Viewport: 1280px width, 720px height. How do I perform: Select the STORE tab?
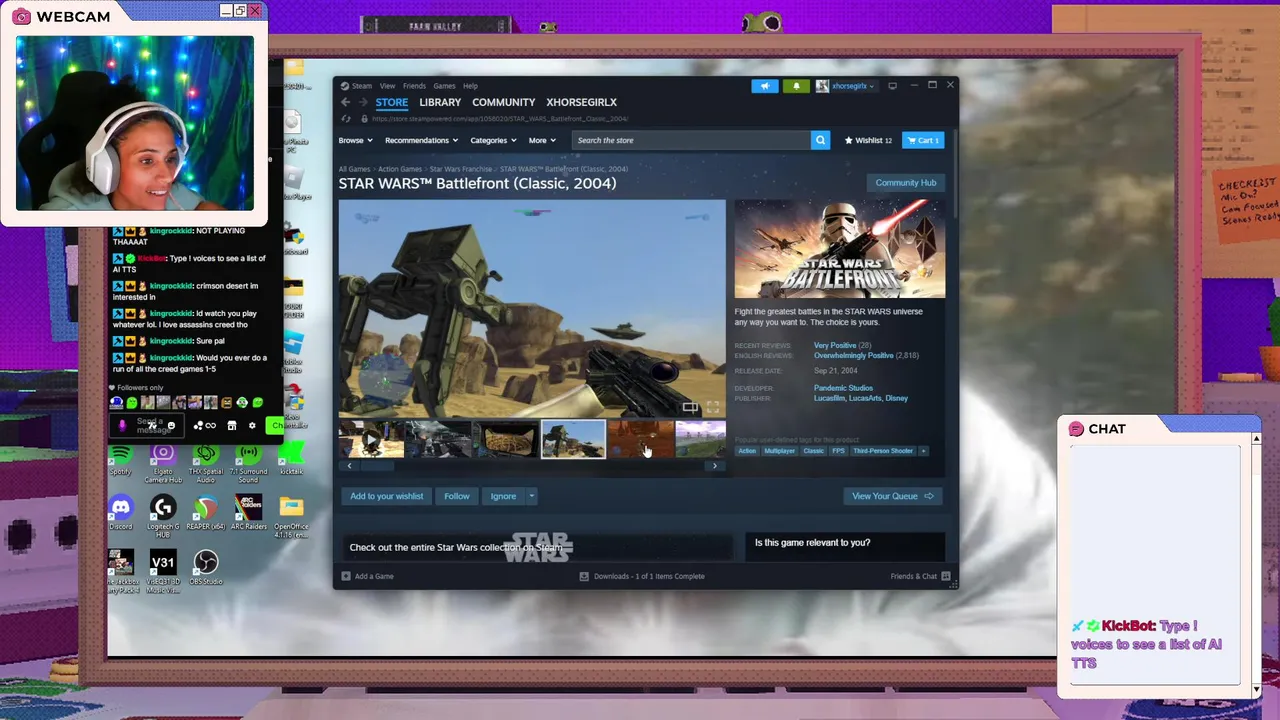pos(392,102)
